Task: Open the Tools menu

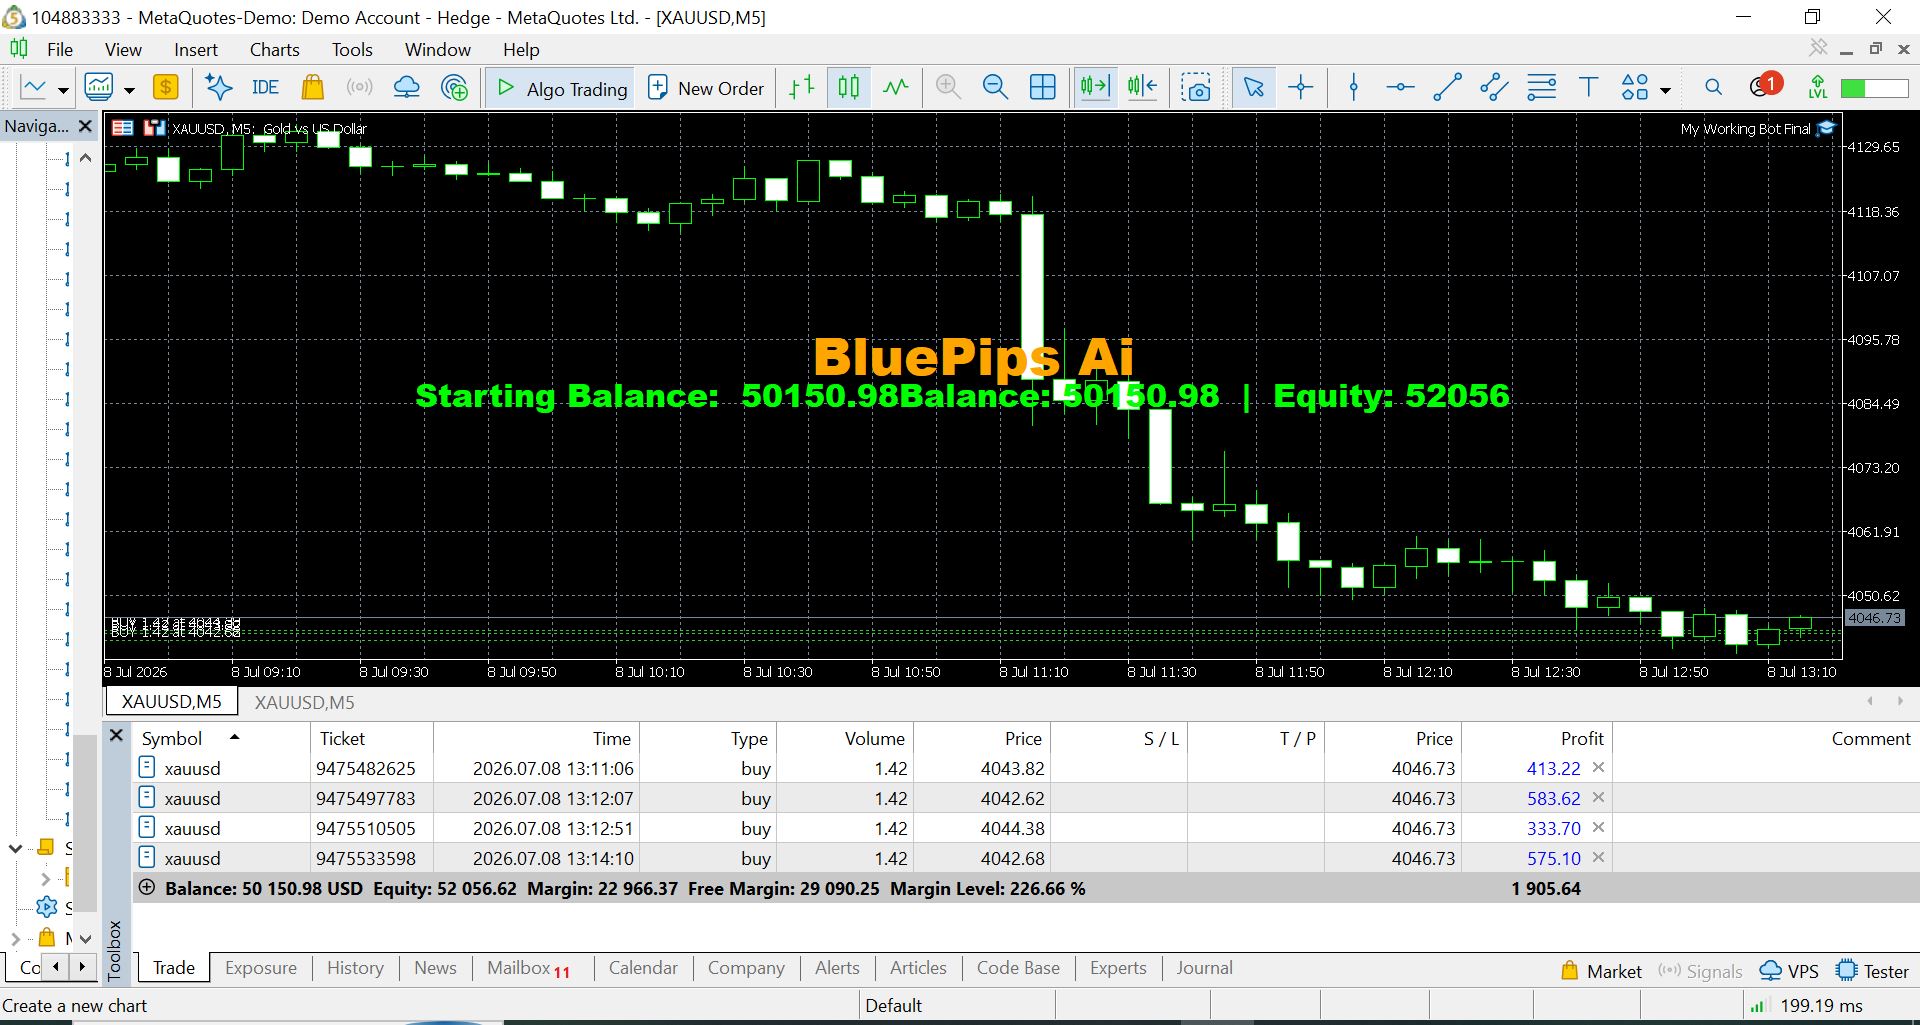Action: click(352, 49)
